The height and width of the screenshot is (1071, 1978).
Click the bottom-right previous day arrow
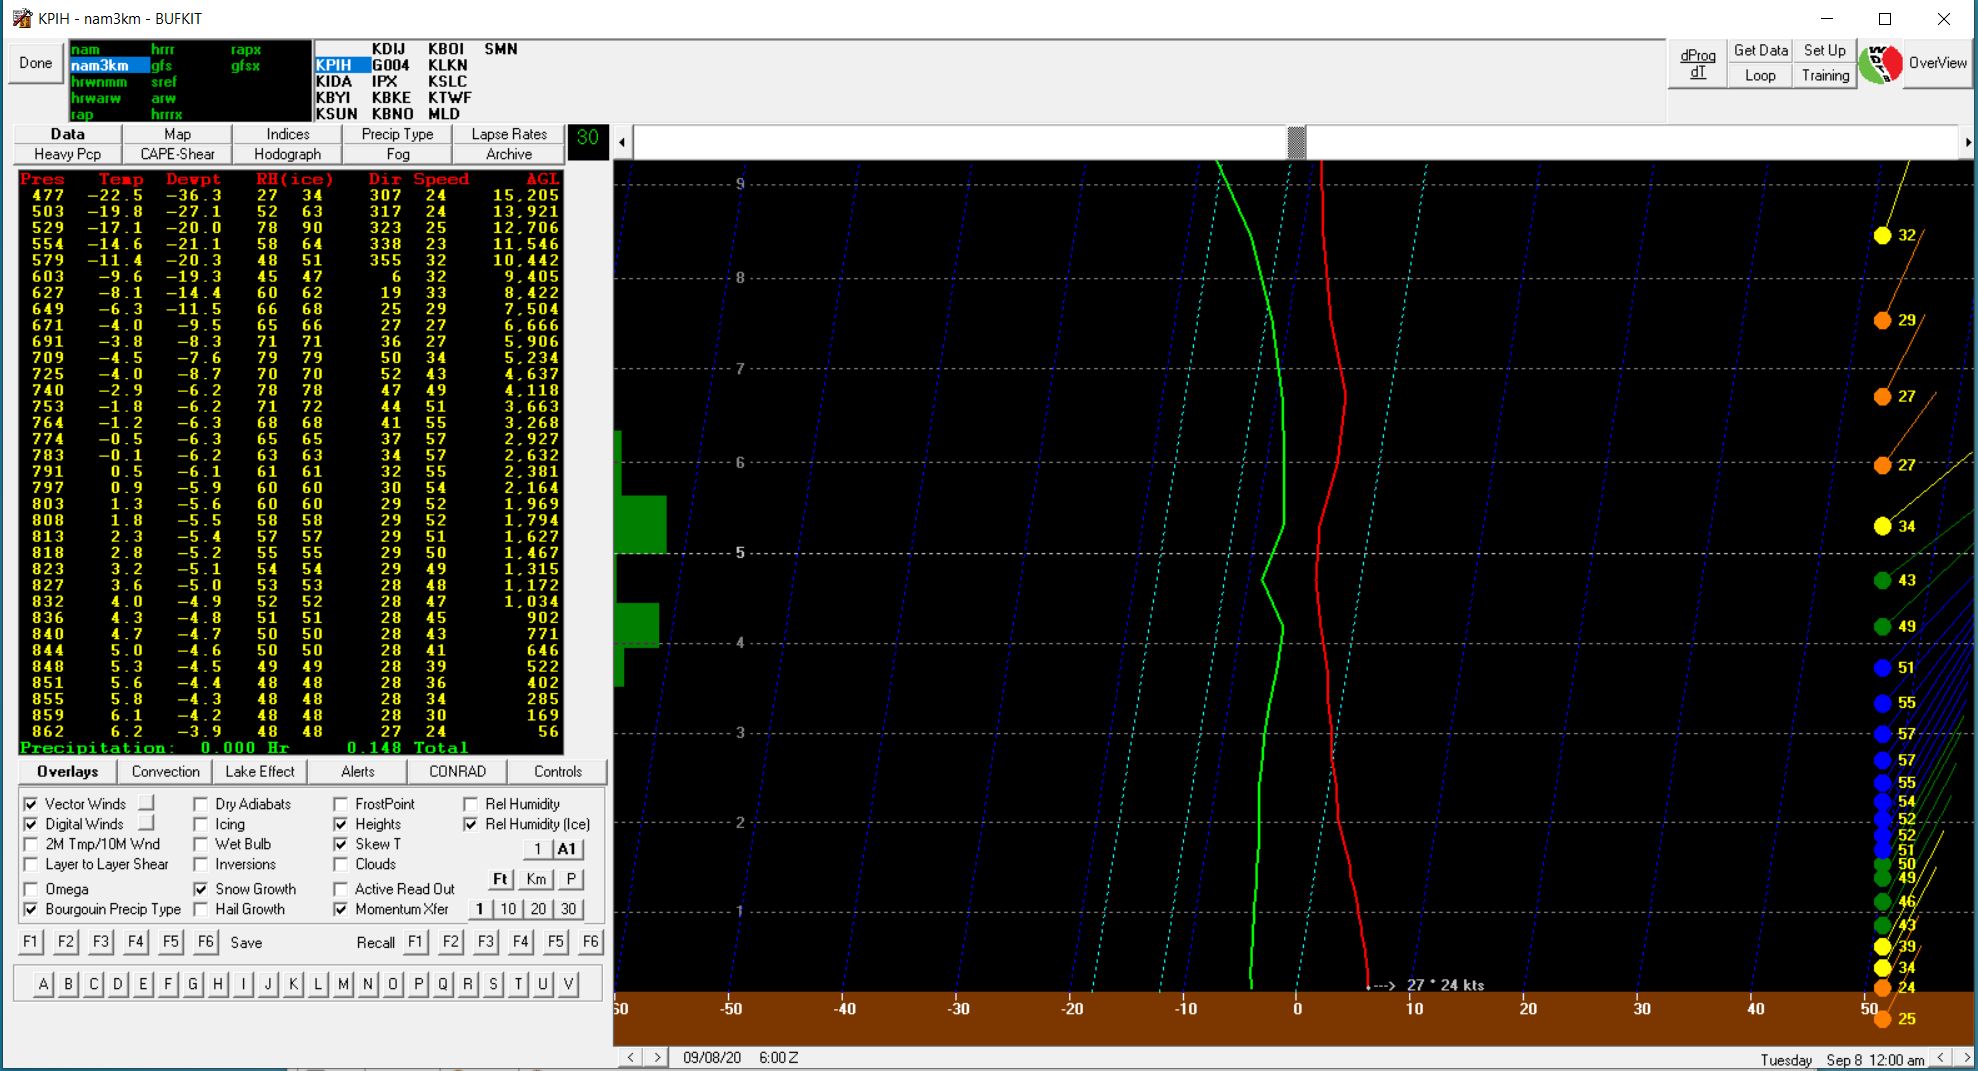click(x=1940, y=1057)
